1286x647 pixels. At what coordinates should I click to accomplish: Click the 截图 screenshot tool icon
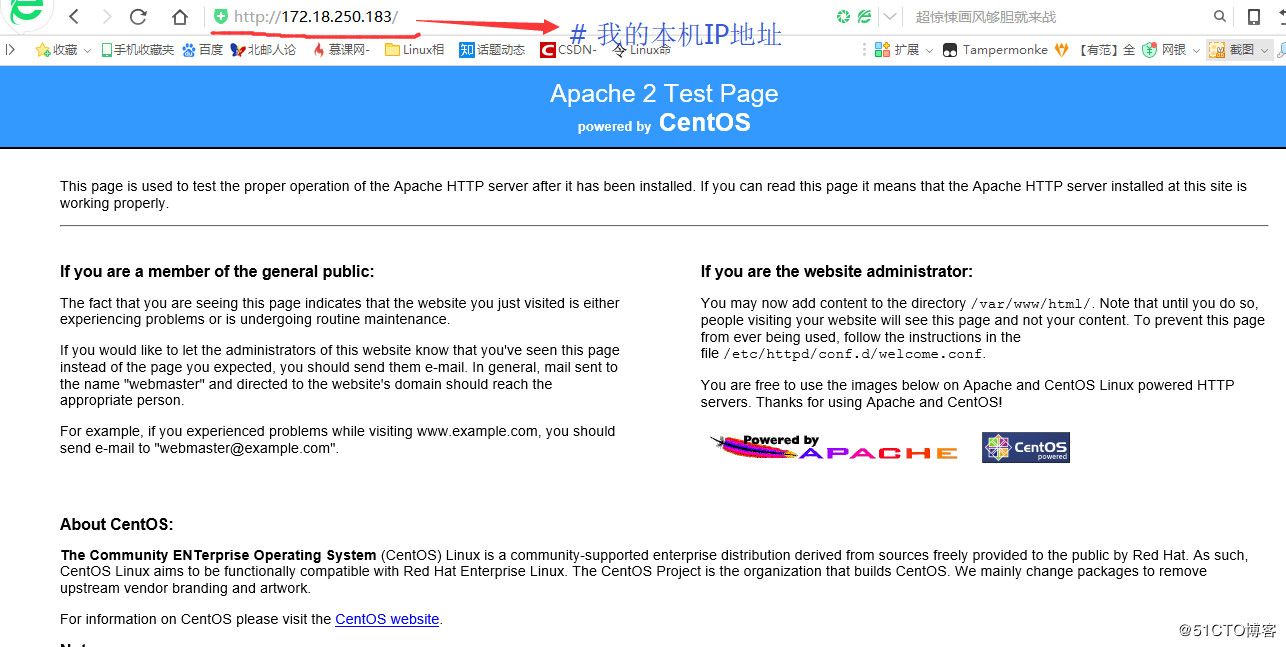click(1216, 49)
